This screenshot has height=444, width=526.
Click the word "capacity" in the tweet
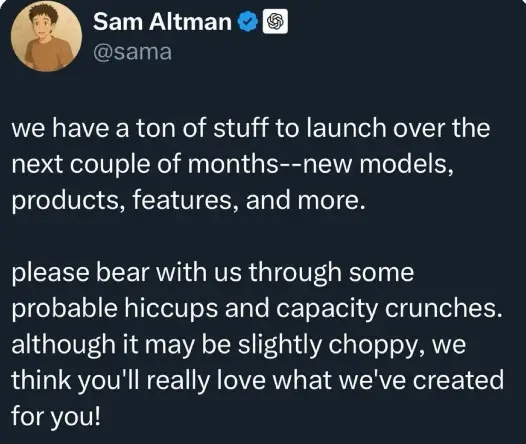327,310
